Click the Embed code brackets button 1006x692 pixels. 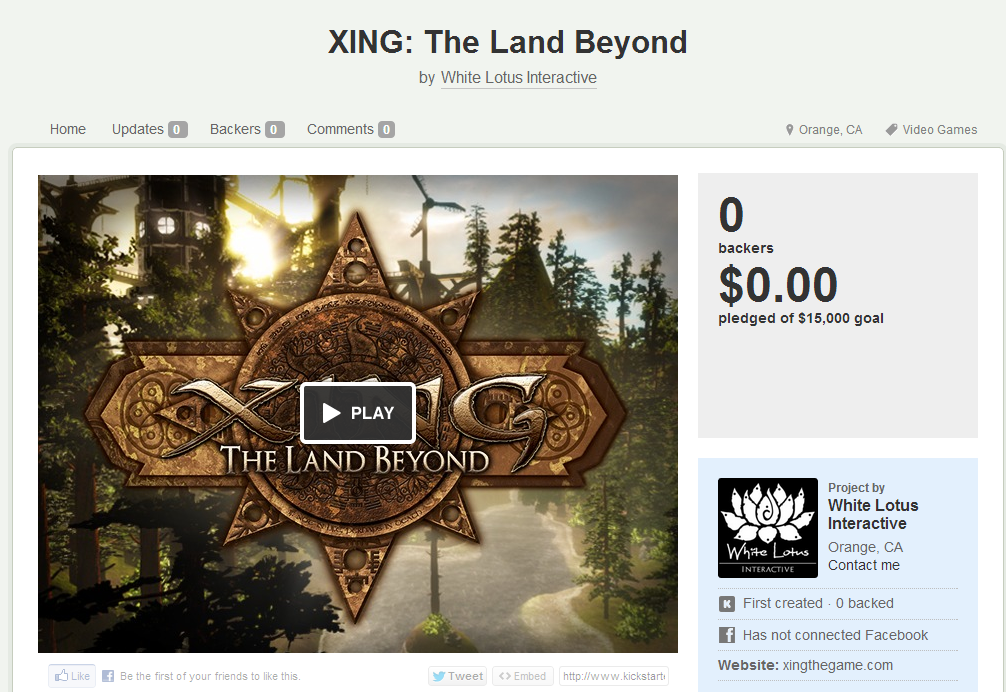pos(522,676)
